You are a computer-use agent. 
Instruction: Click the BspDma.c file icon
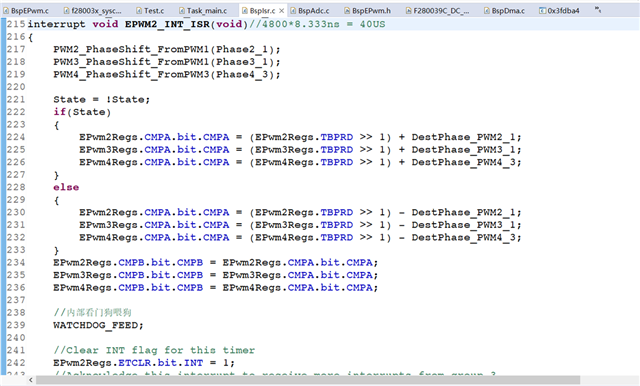[x=487, y=11]
